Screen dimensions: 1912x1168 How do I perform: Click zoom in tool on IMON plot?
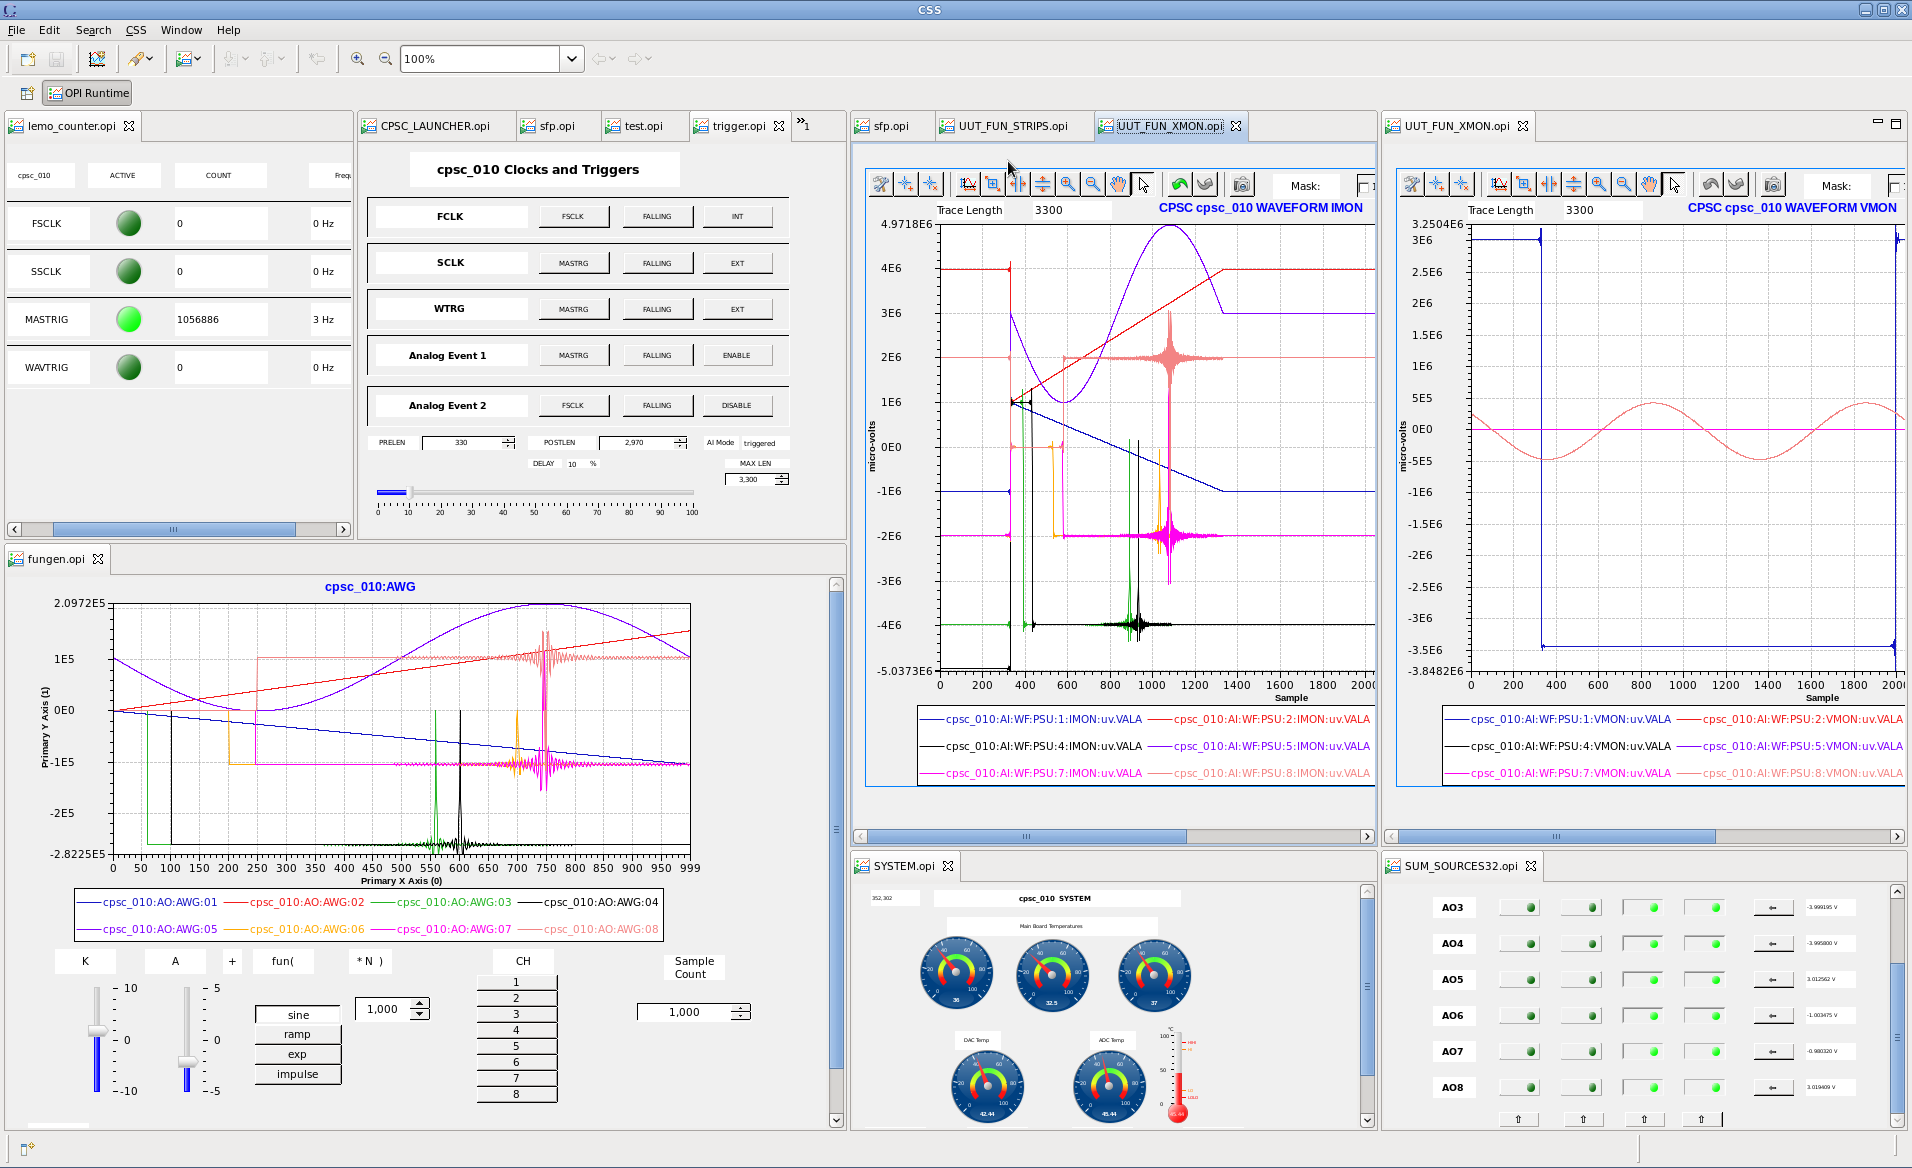coord(1067,184)
